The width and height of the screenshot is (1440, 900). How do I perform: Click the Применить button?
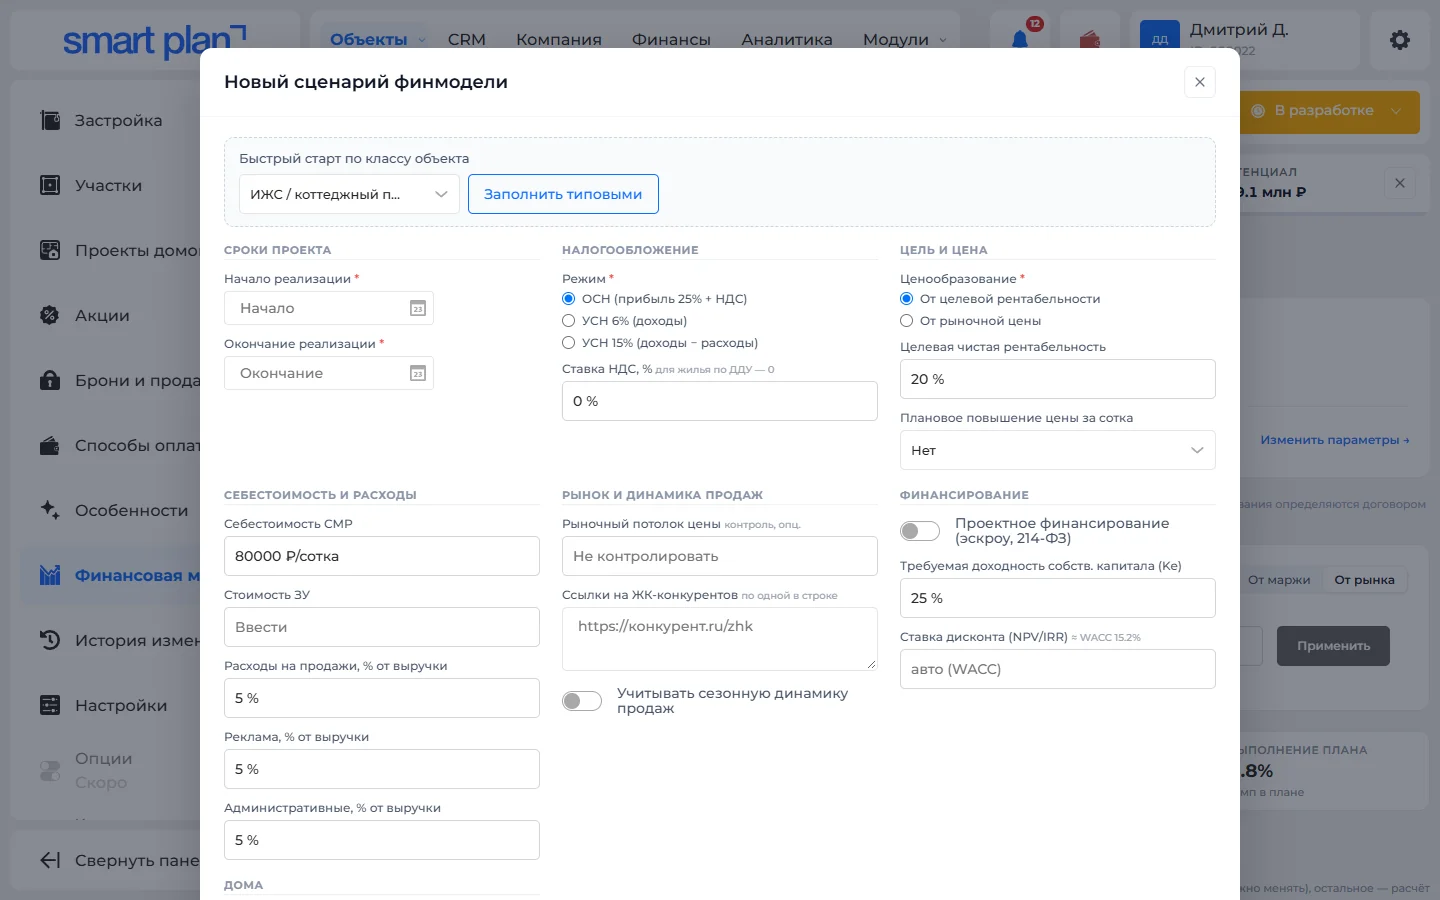coord(1333,646)
